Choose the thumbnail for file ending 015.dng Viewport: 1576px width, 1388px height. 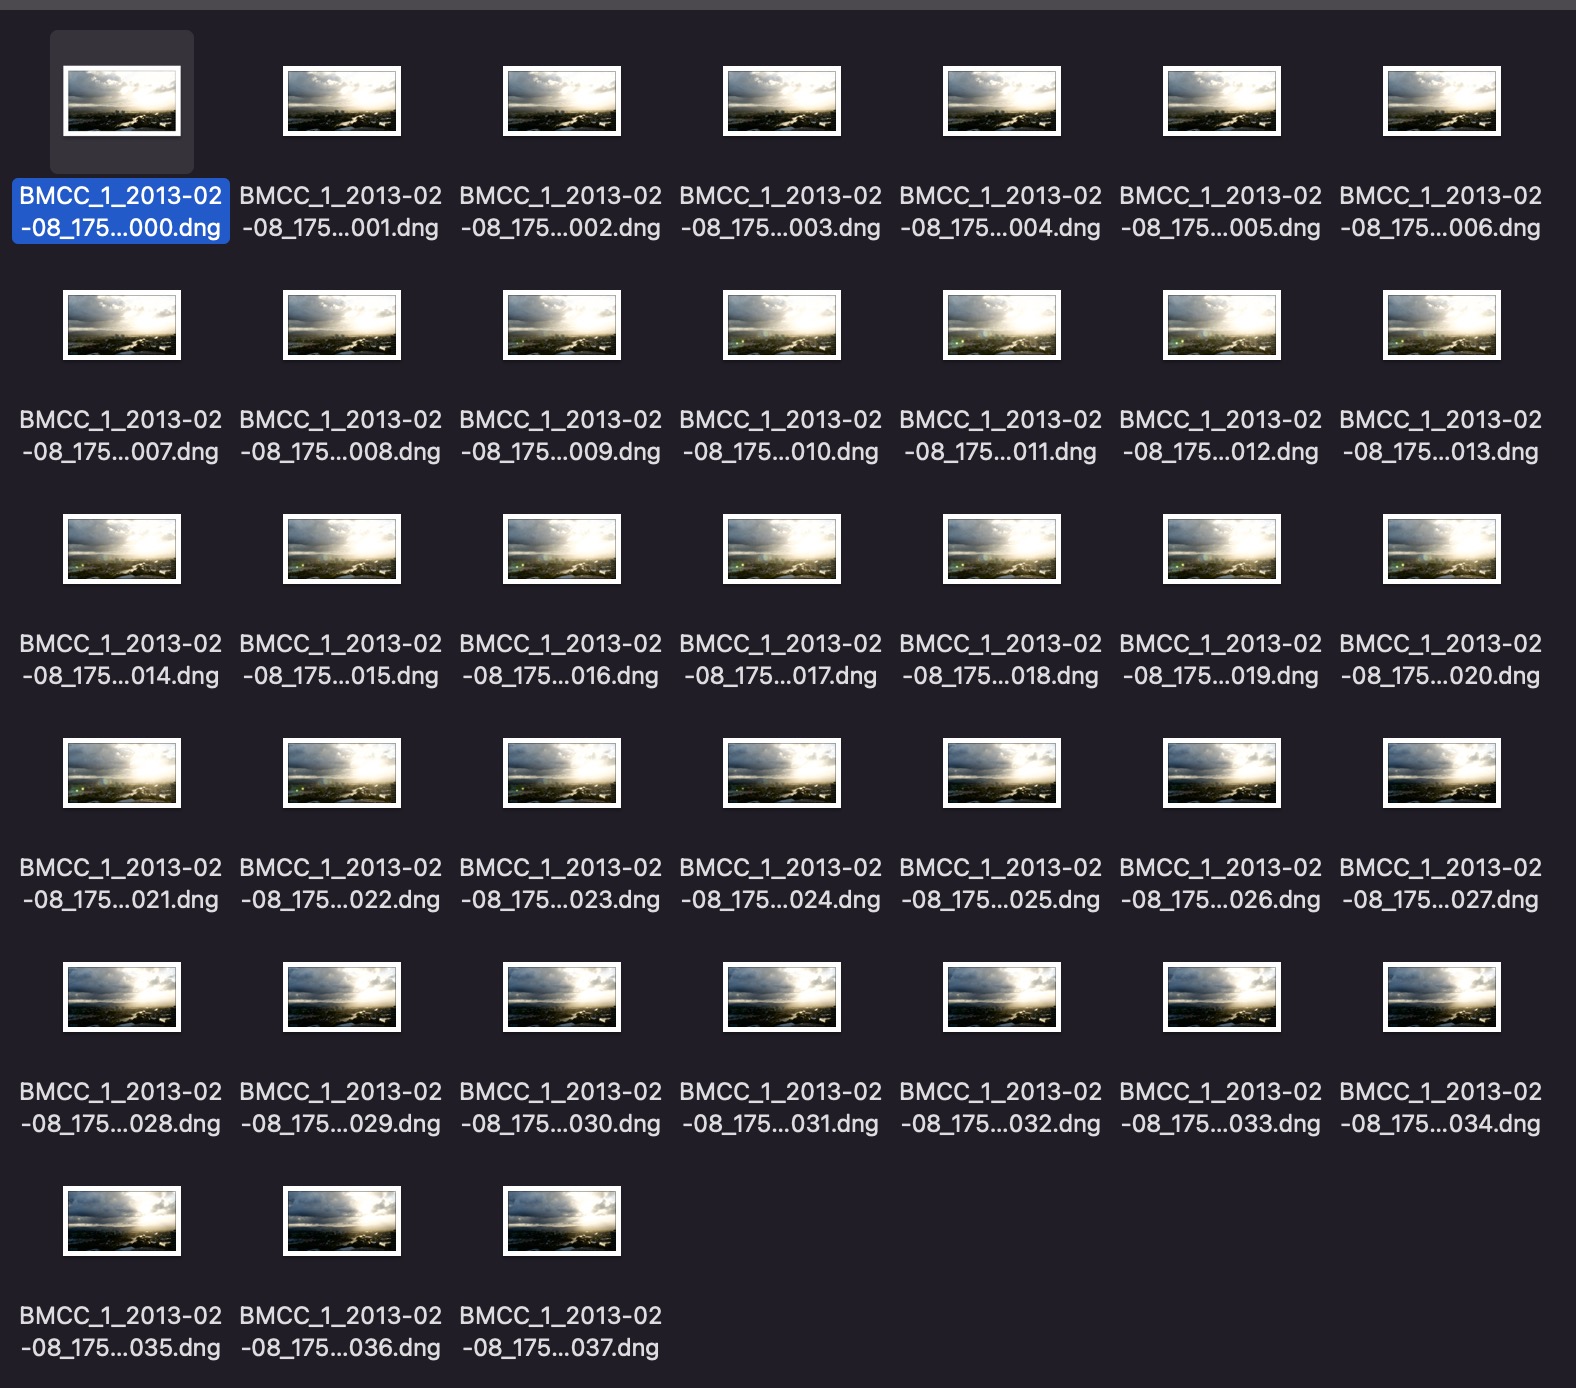pos(342,549)
